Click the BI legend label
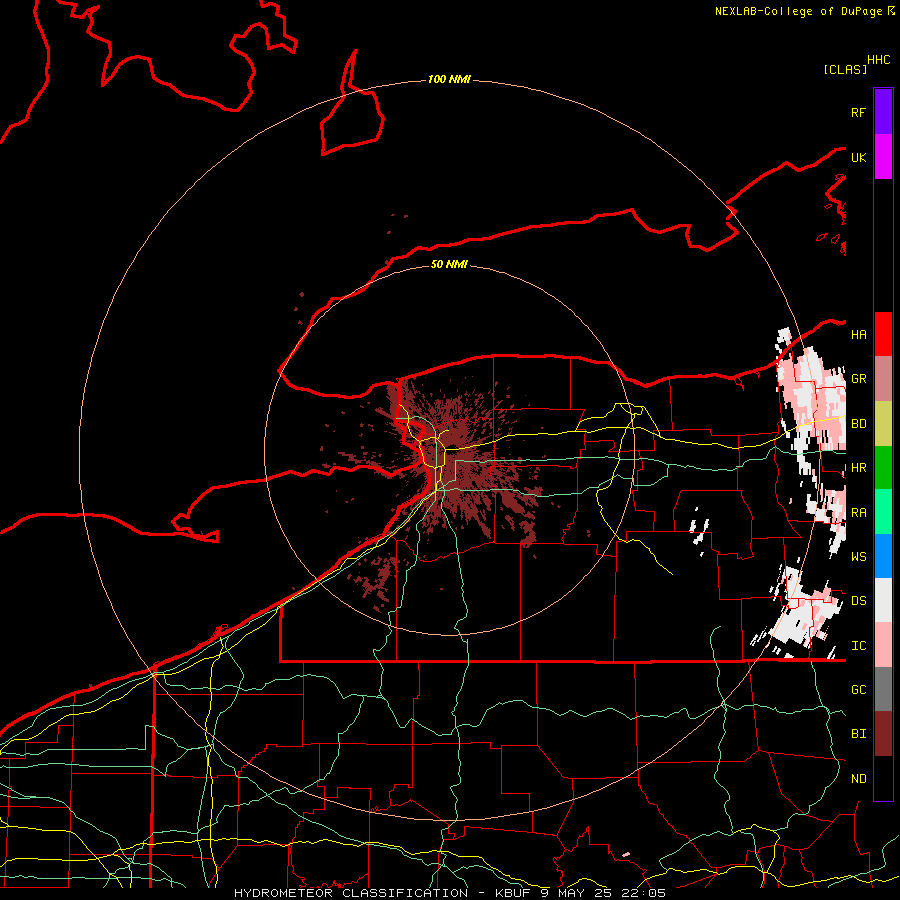Viewport: 900px width, 900px height. [x=858, y=734]
